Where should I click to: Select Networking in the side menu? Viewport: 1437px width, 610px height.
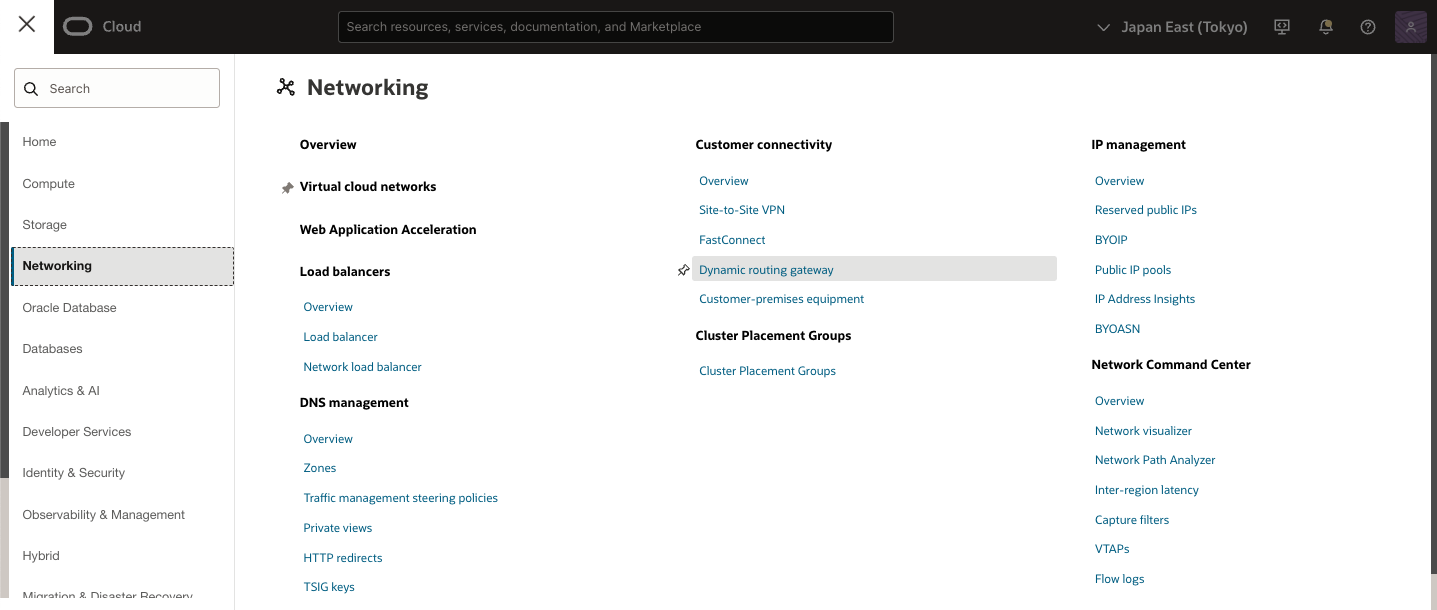[x=122, y=266]
